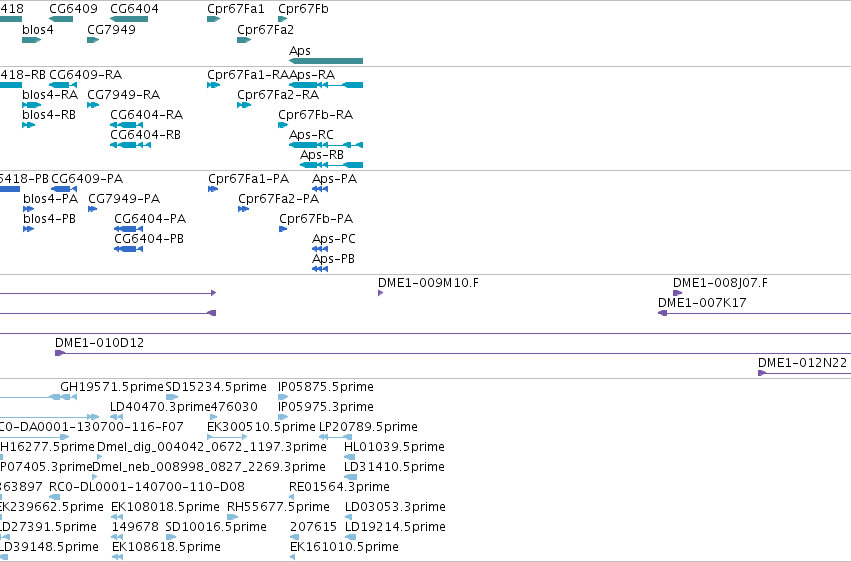Open transcript CG6409-RA
This screenshot has width=851, height=562.
pos(62,85)
